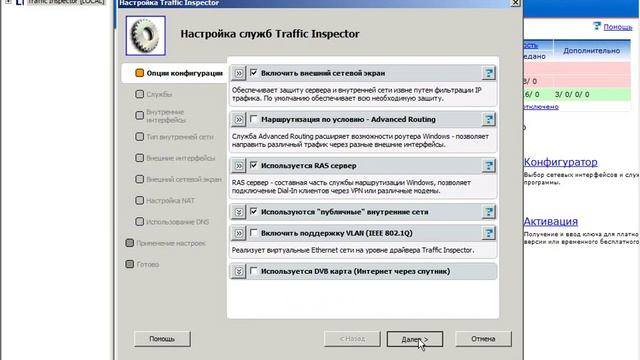Open the Конфигуратор link in background window
Screen dimensions: 640x360
pyautogui.click(x=560, y=162)
